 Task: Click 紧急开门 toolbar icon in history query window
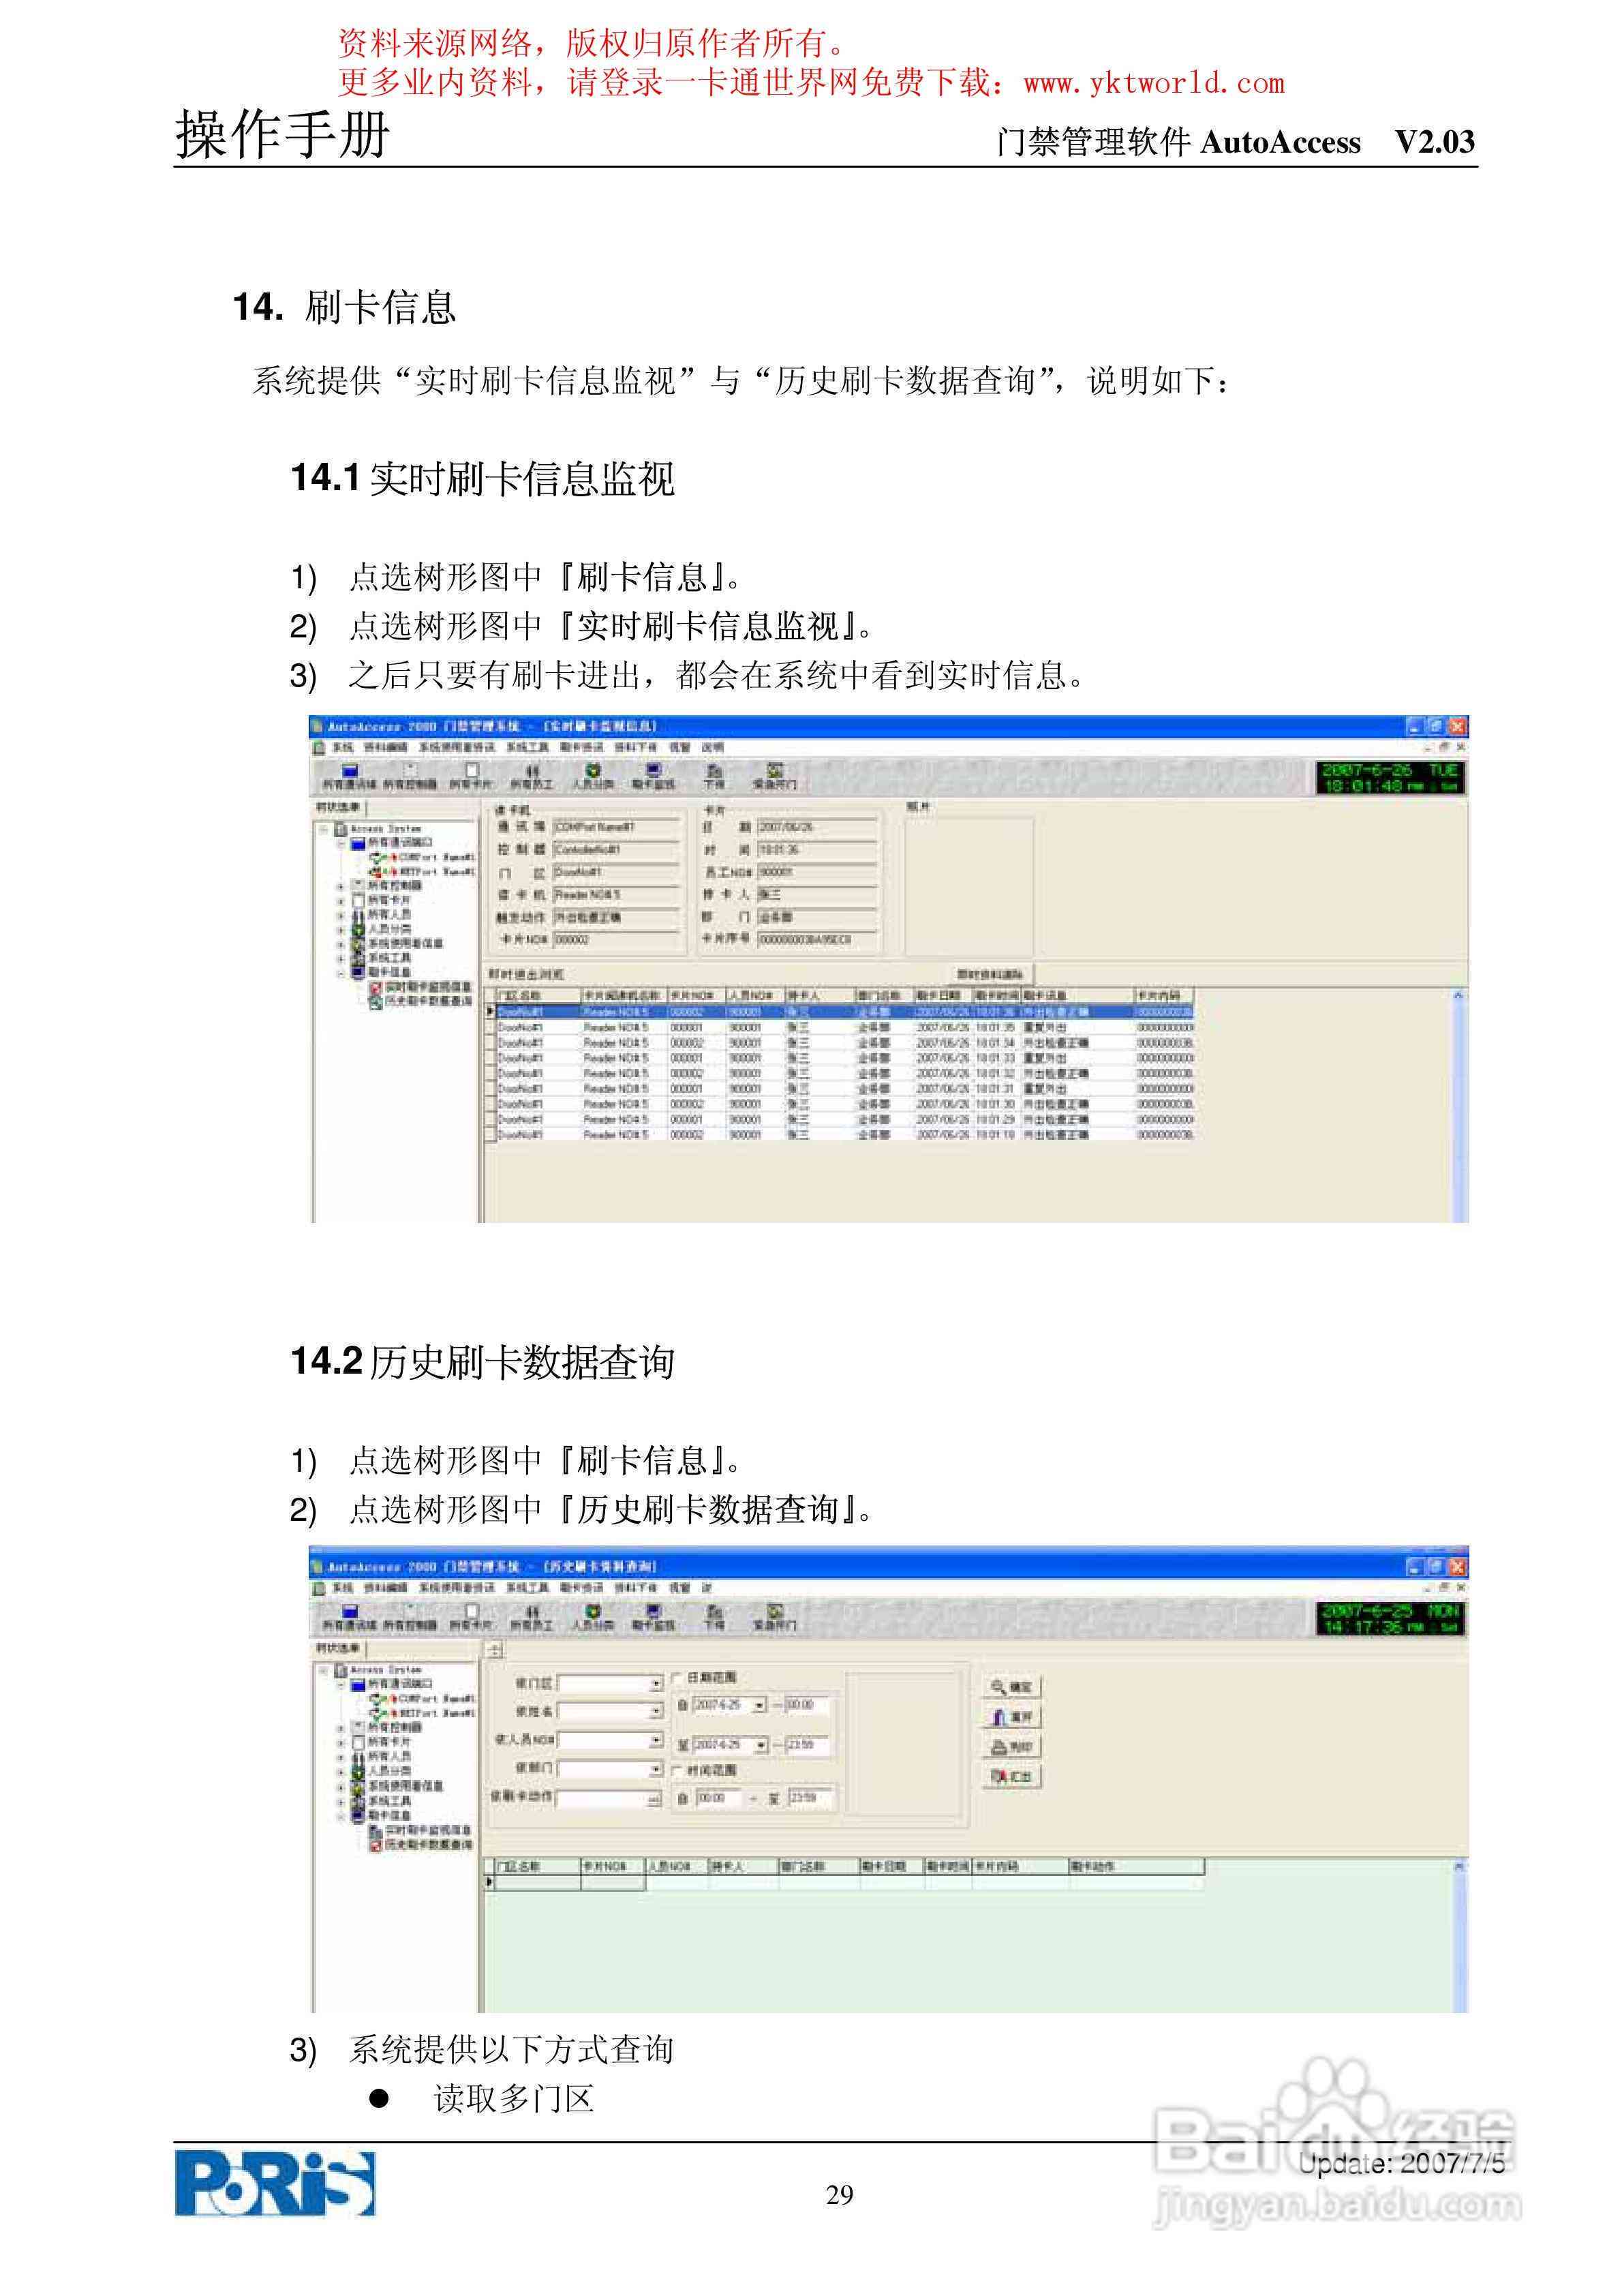pos(774,1618)
